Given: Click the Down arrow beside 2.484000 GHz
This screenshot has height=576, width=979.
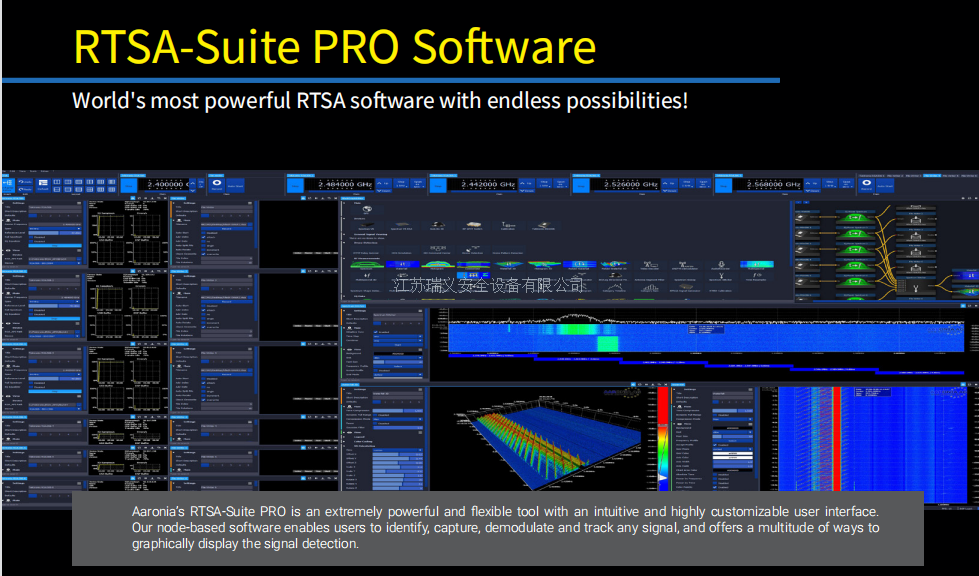Looking at the screenshot, I should [x=382, y=190].
